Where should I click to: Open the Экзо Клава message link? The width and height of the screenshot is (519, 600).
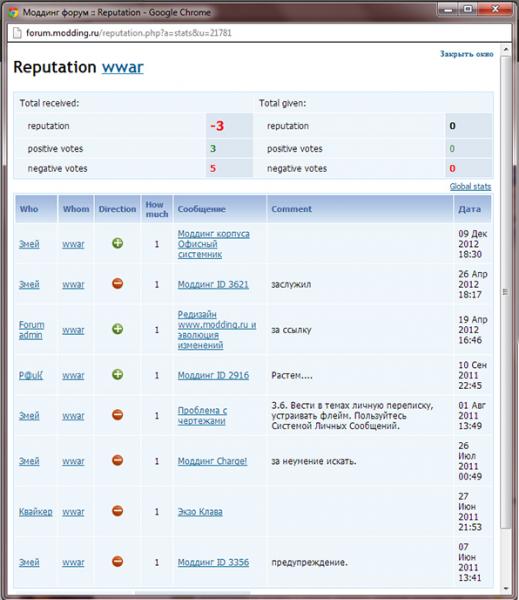tap(200, 512)
